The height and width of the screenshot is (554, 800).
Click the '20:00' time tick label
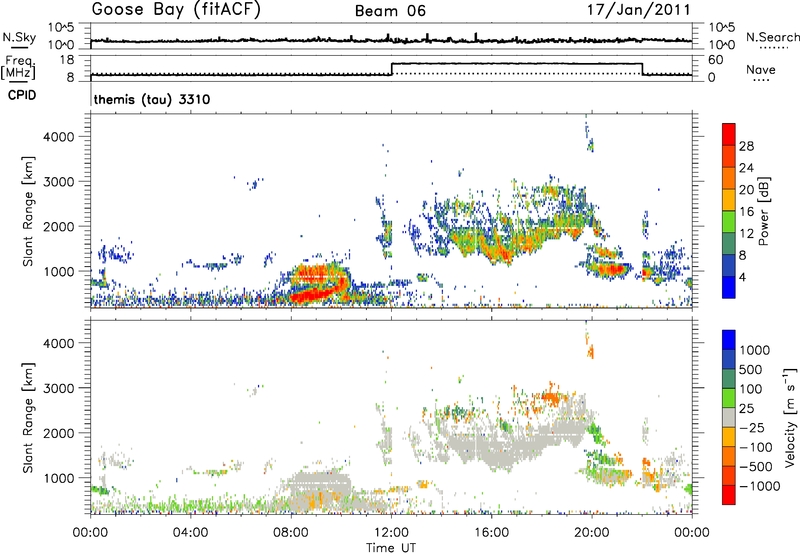[592, 533]
